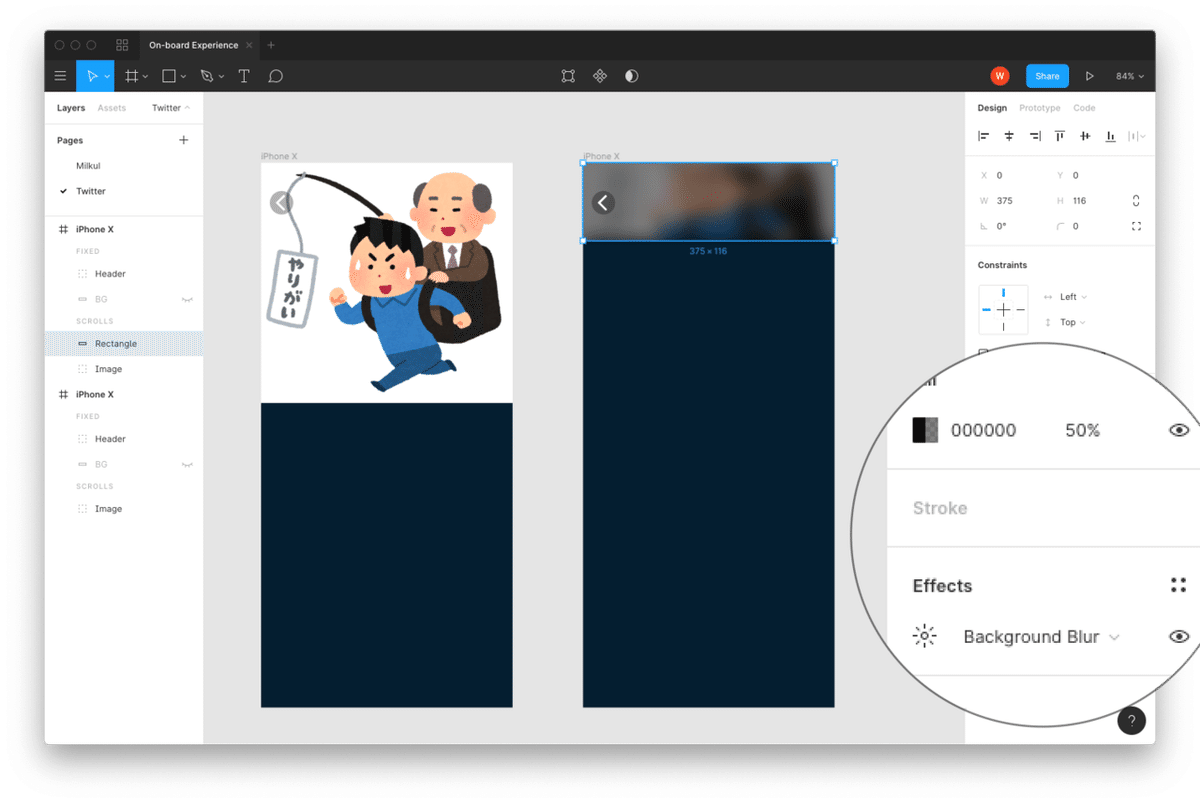Screen dimensions: 1200x803
Task: Select the Header layer above Rectangle
Action: (124, 274)
